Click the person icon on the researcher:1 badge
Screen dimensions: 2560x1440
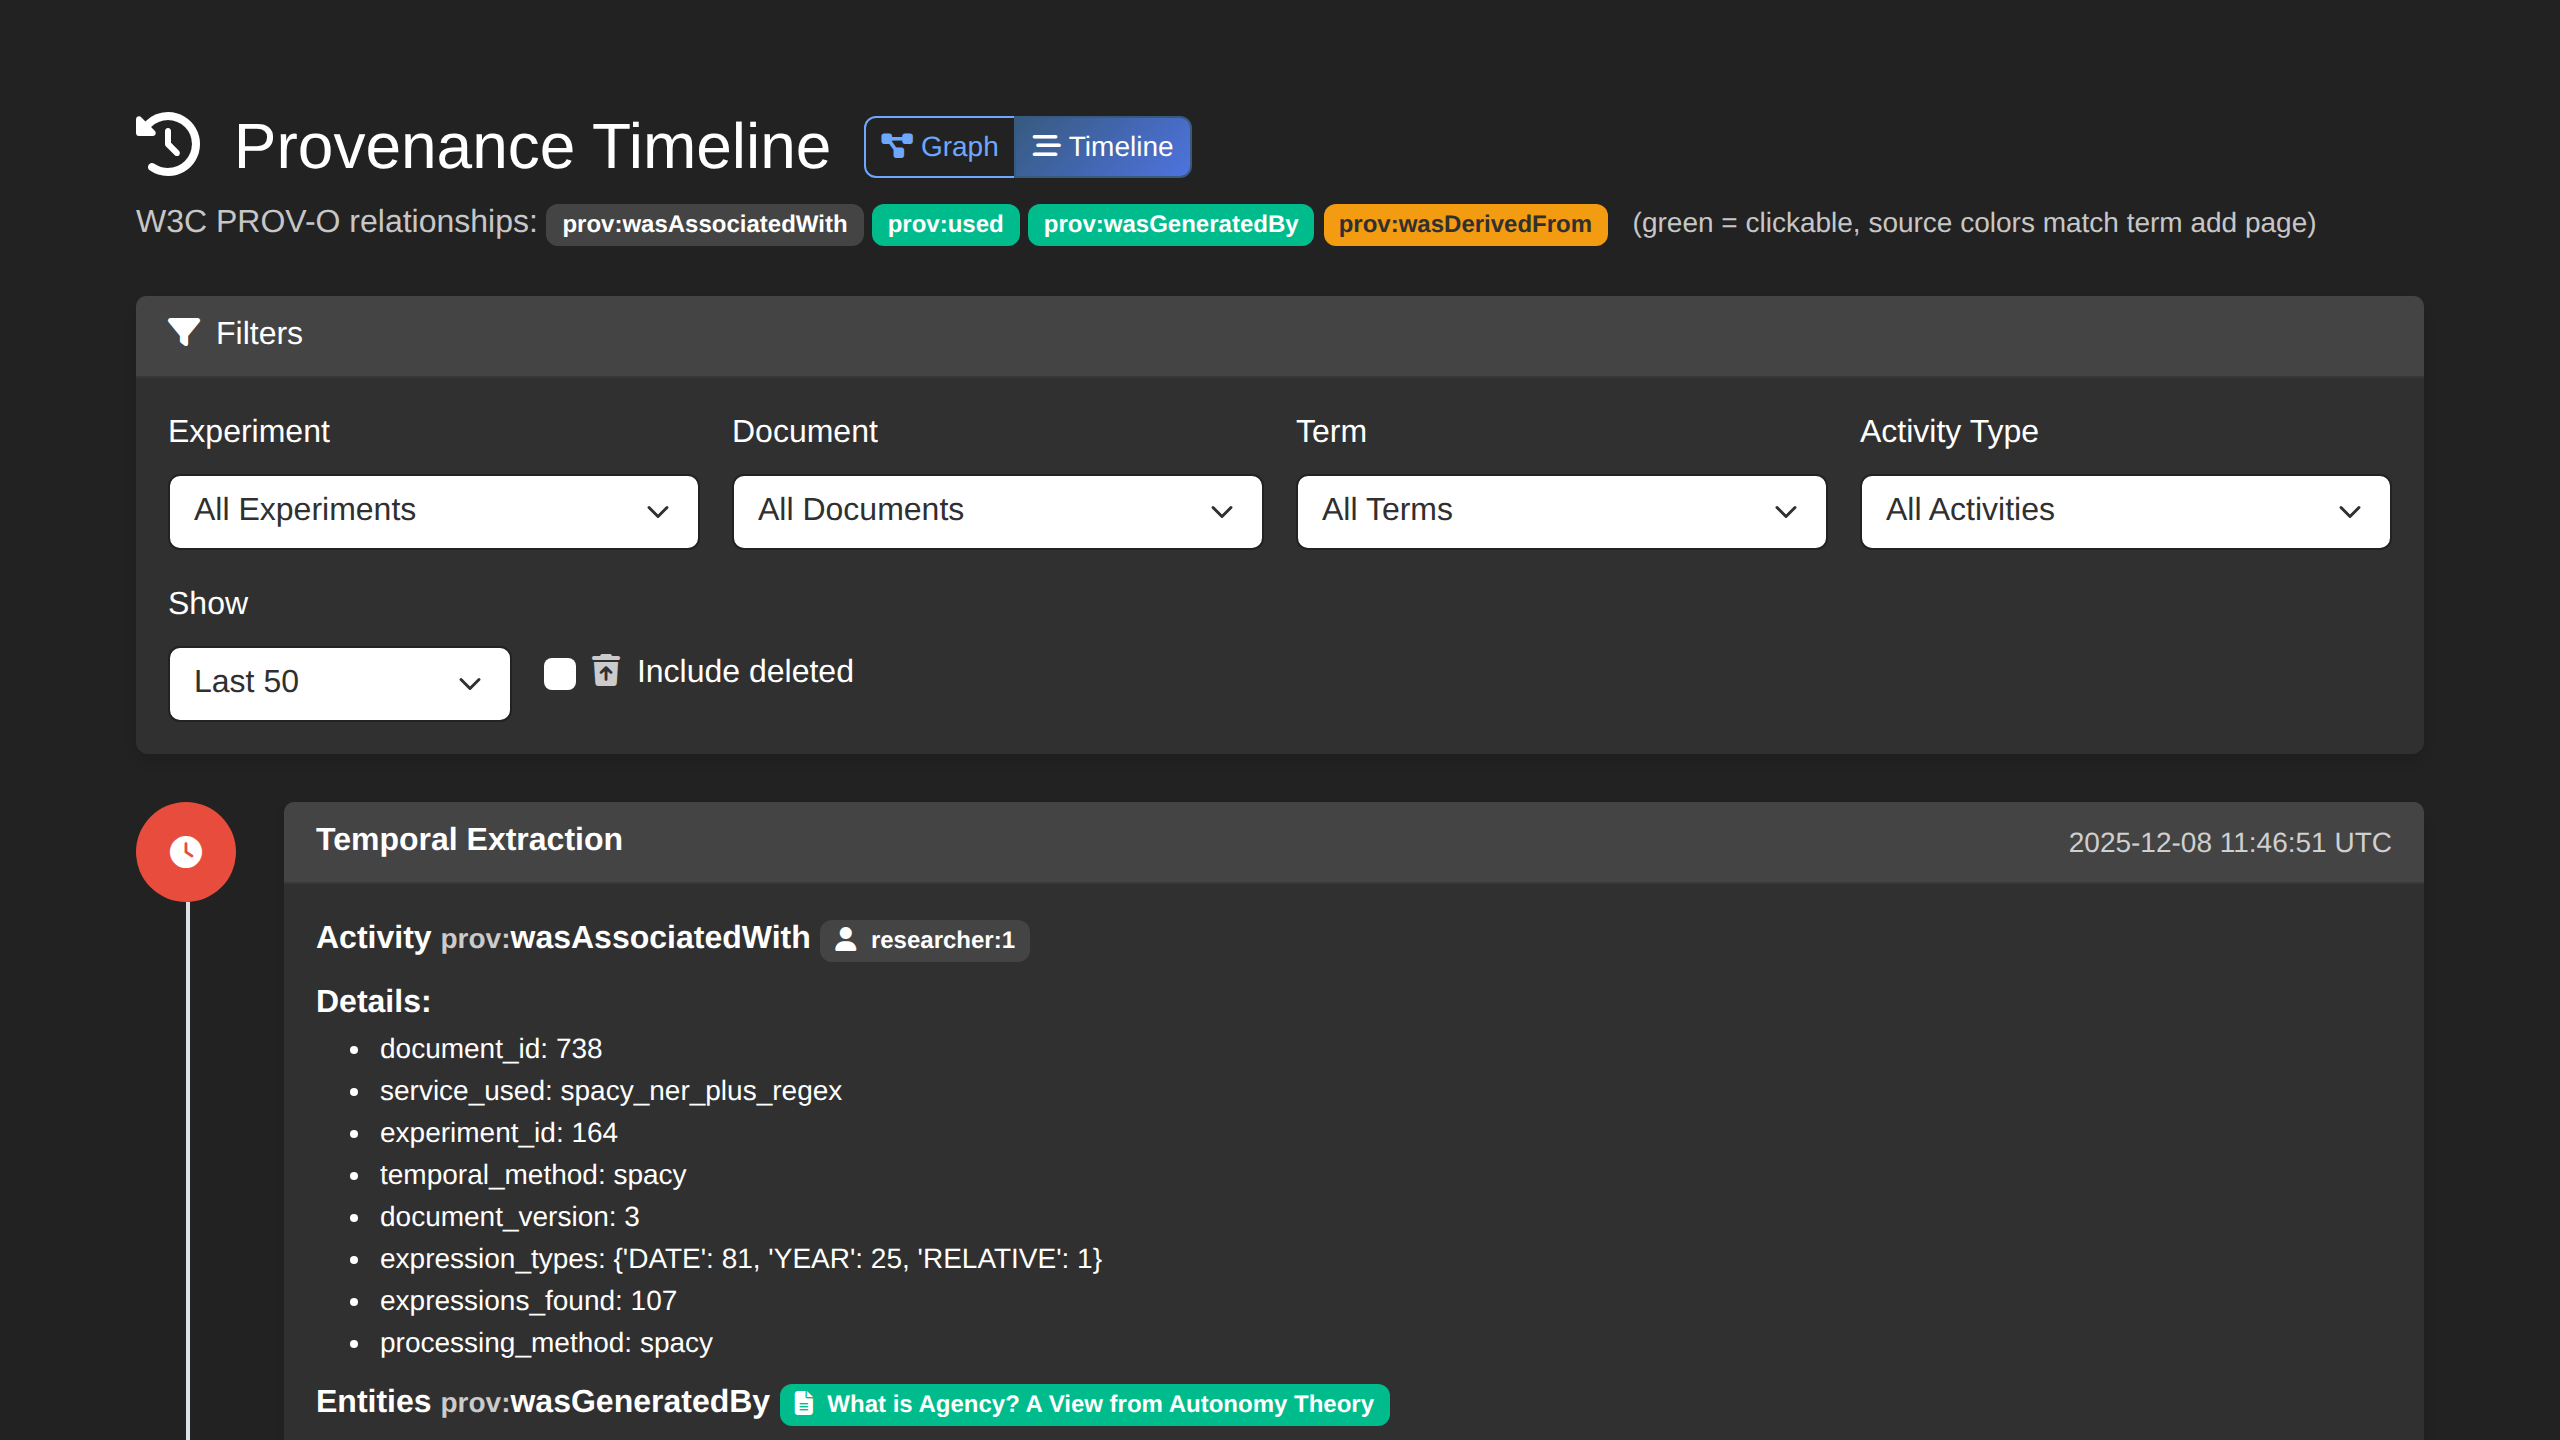pyautogui.click(x=845, y=939)
